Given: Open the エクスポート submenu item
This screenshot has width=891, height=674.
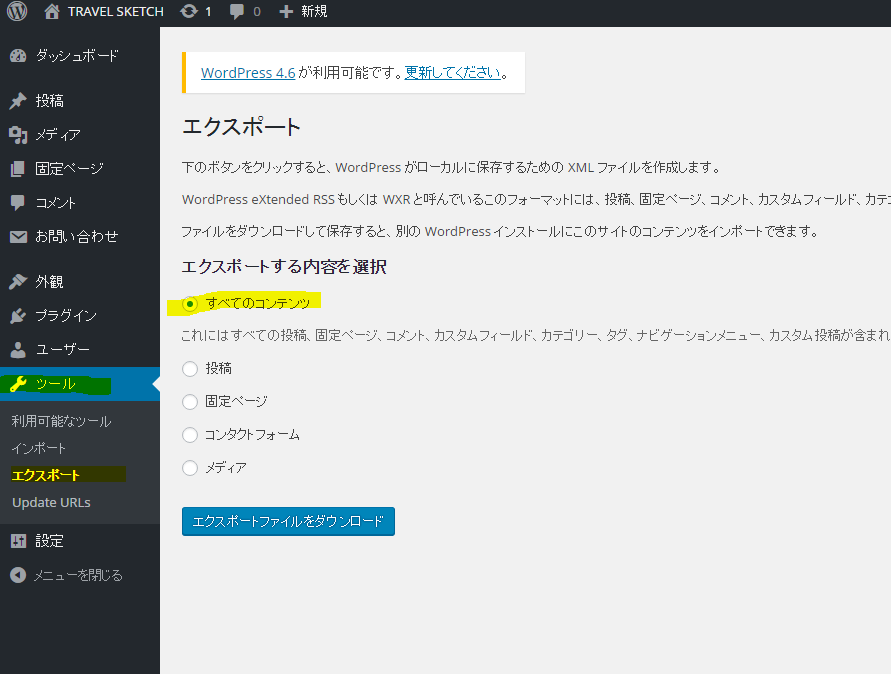Looking at the screenshot, I should [x=45, y=475].
